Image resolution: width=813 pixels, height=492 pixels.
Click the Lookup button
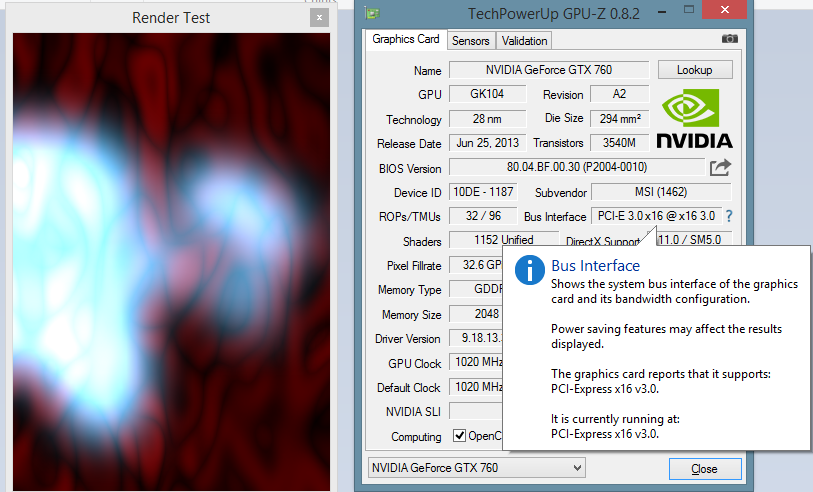[x=695, y=70]
